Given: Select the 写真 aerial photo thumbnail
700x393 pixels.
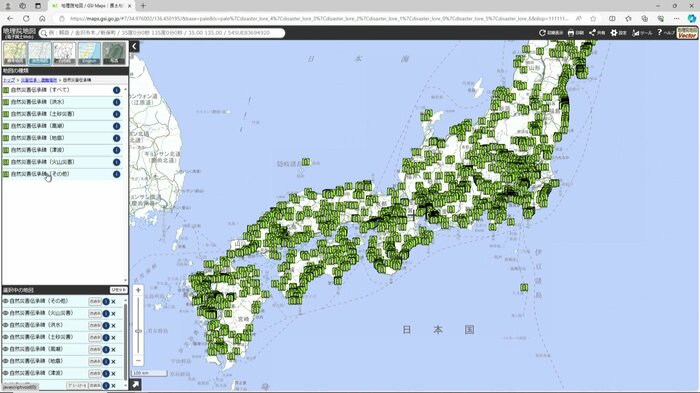Looking at the screenshot, I should pyautogui.click(x=114, y=53).
